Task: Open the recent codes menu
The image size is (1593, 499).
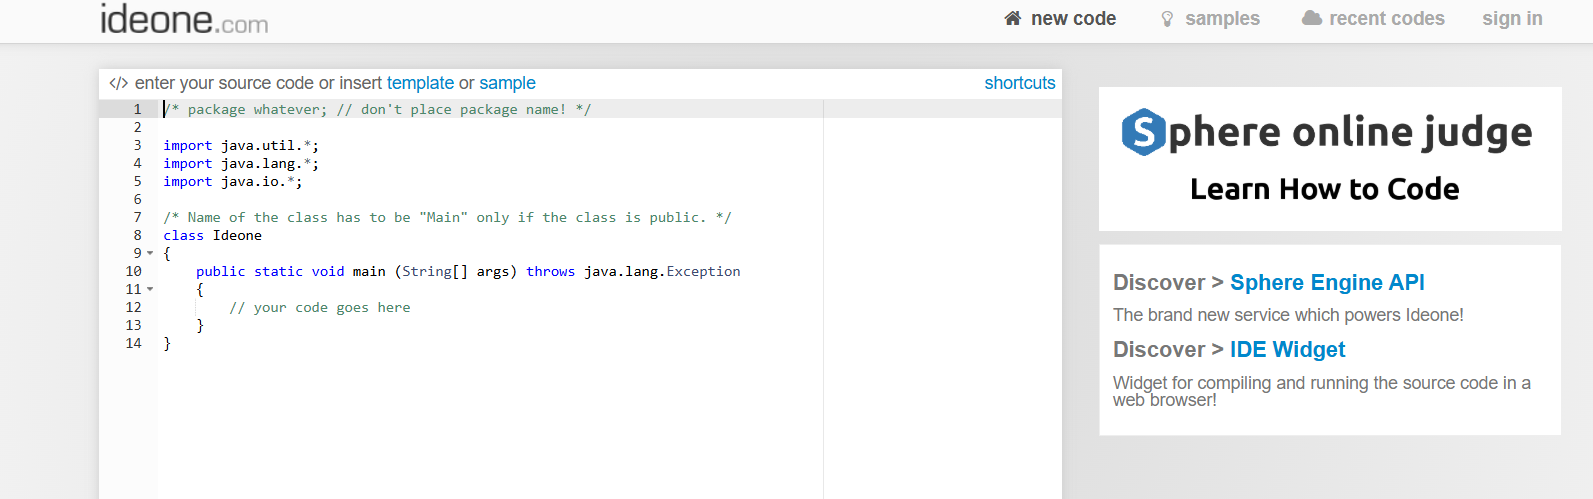Action: tap(1373, 18)
